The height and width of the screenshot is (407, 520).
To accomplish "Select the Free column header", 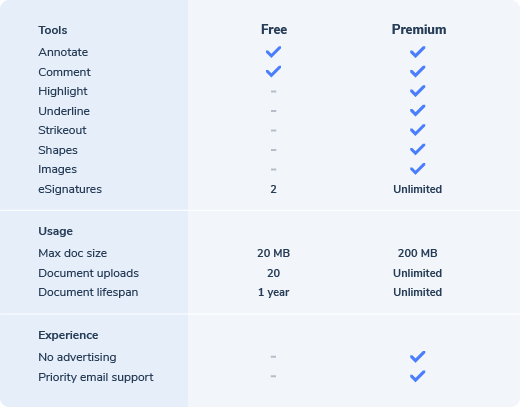I will pyautogui.click(x=274, y=29).
